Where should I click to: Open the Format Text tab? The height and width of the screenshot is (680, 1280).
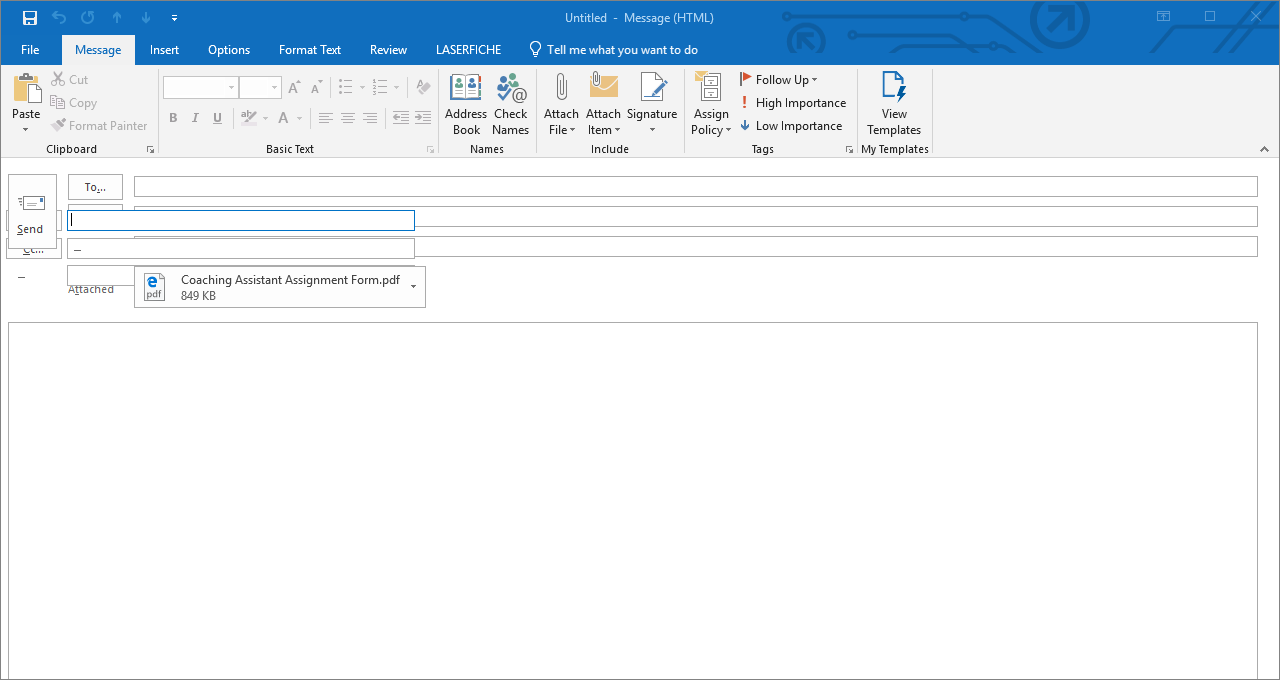pyautogui.click(x=310, y=50)
